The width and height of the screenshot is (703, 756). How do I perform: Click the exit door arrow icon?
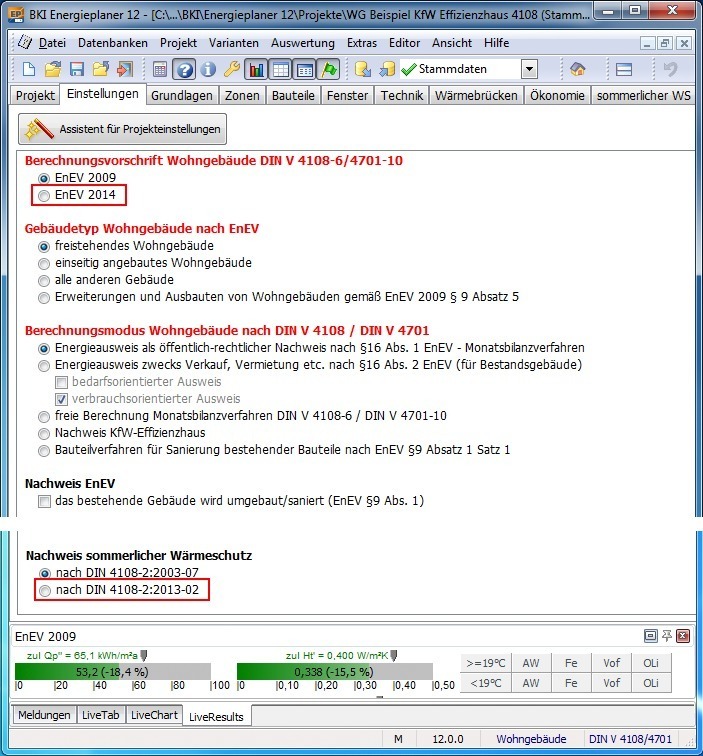[x=124, y=69]
